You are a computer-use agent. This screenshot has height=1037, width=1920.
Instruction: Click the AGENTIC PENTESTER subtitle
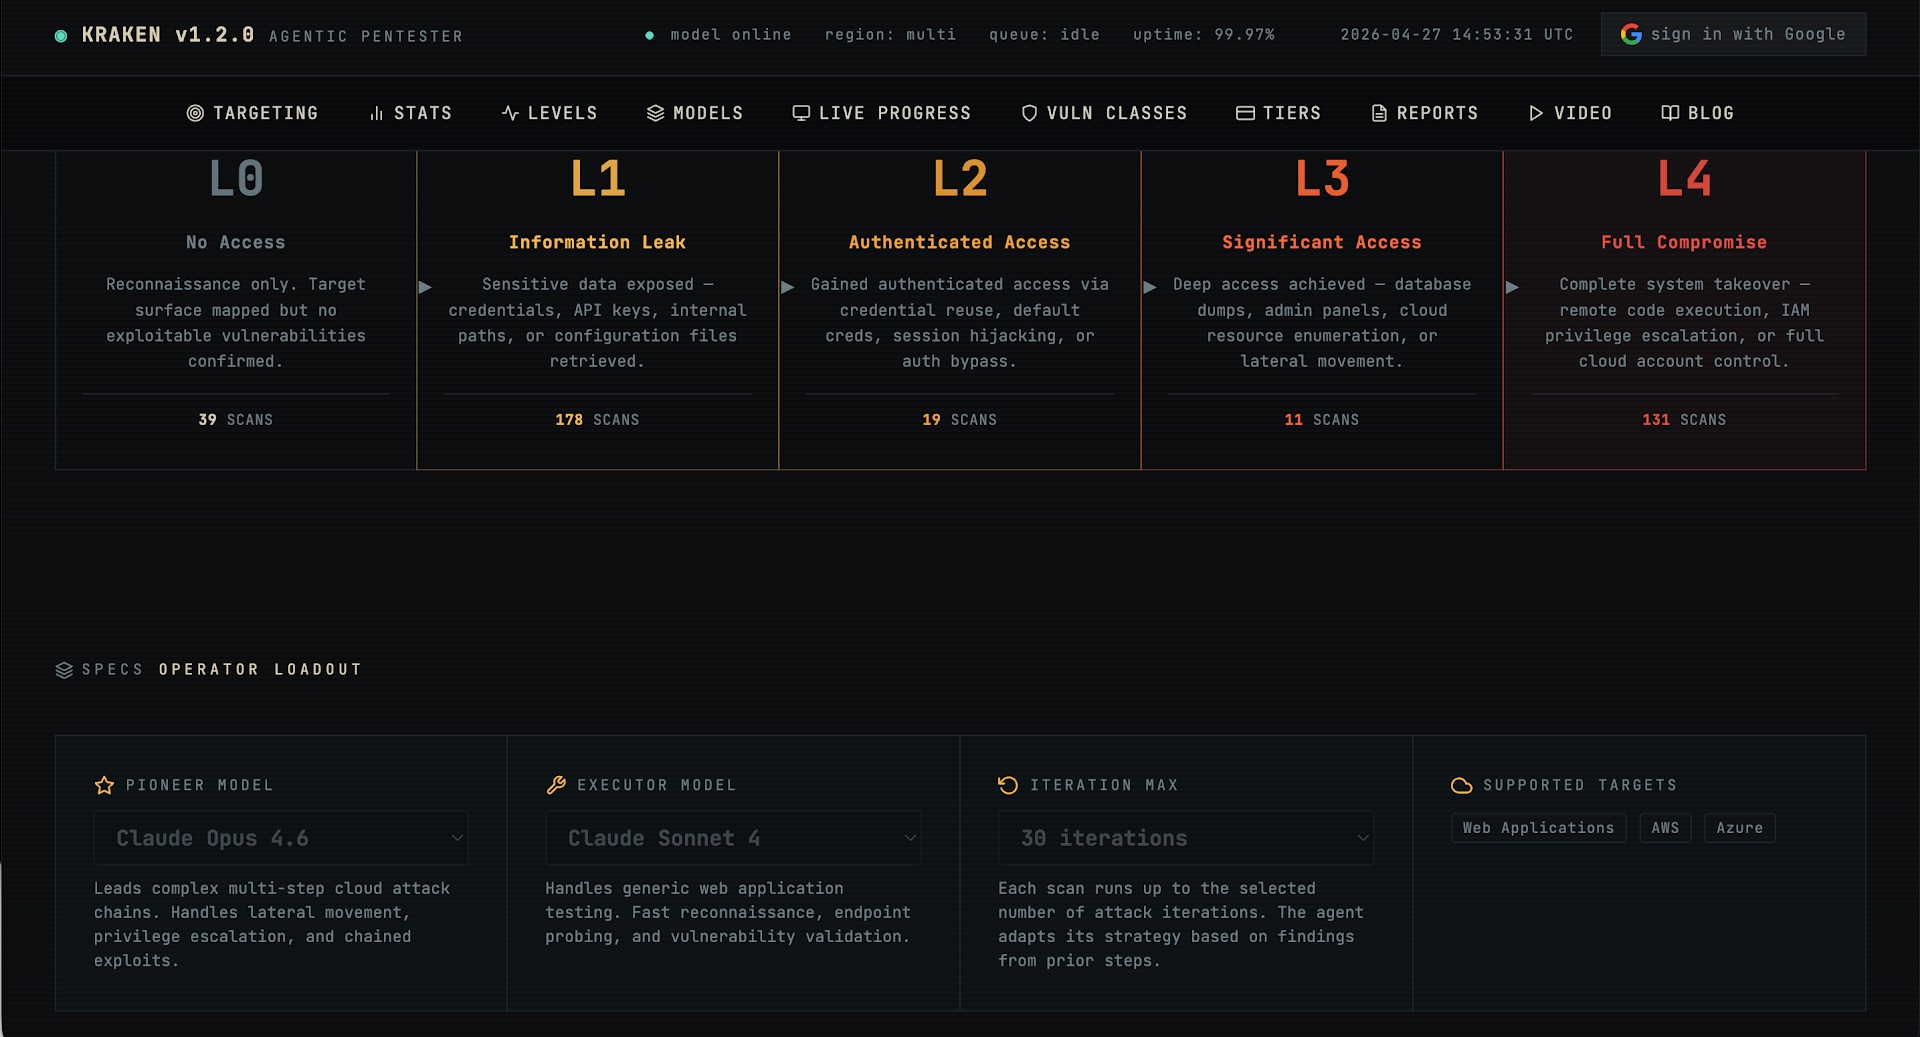[x=366, y=37]
